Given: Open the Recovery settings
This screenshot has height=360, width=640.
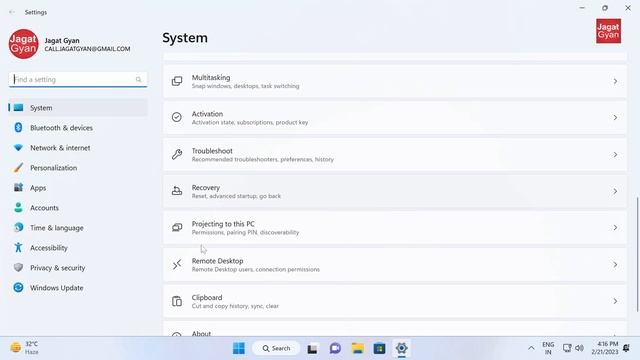Looking at the screenshot, I should (x=395, y=191).
